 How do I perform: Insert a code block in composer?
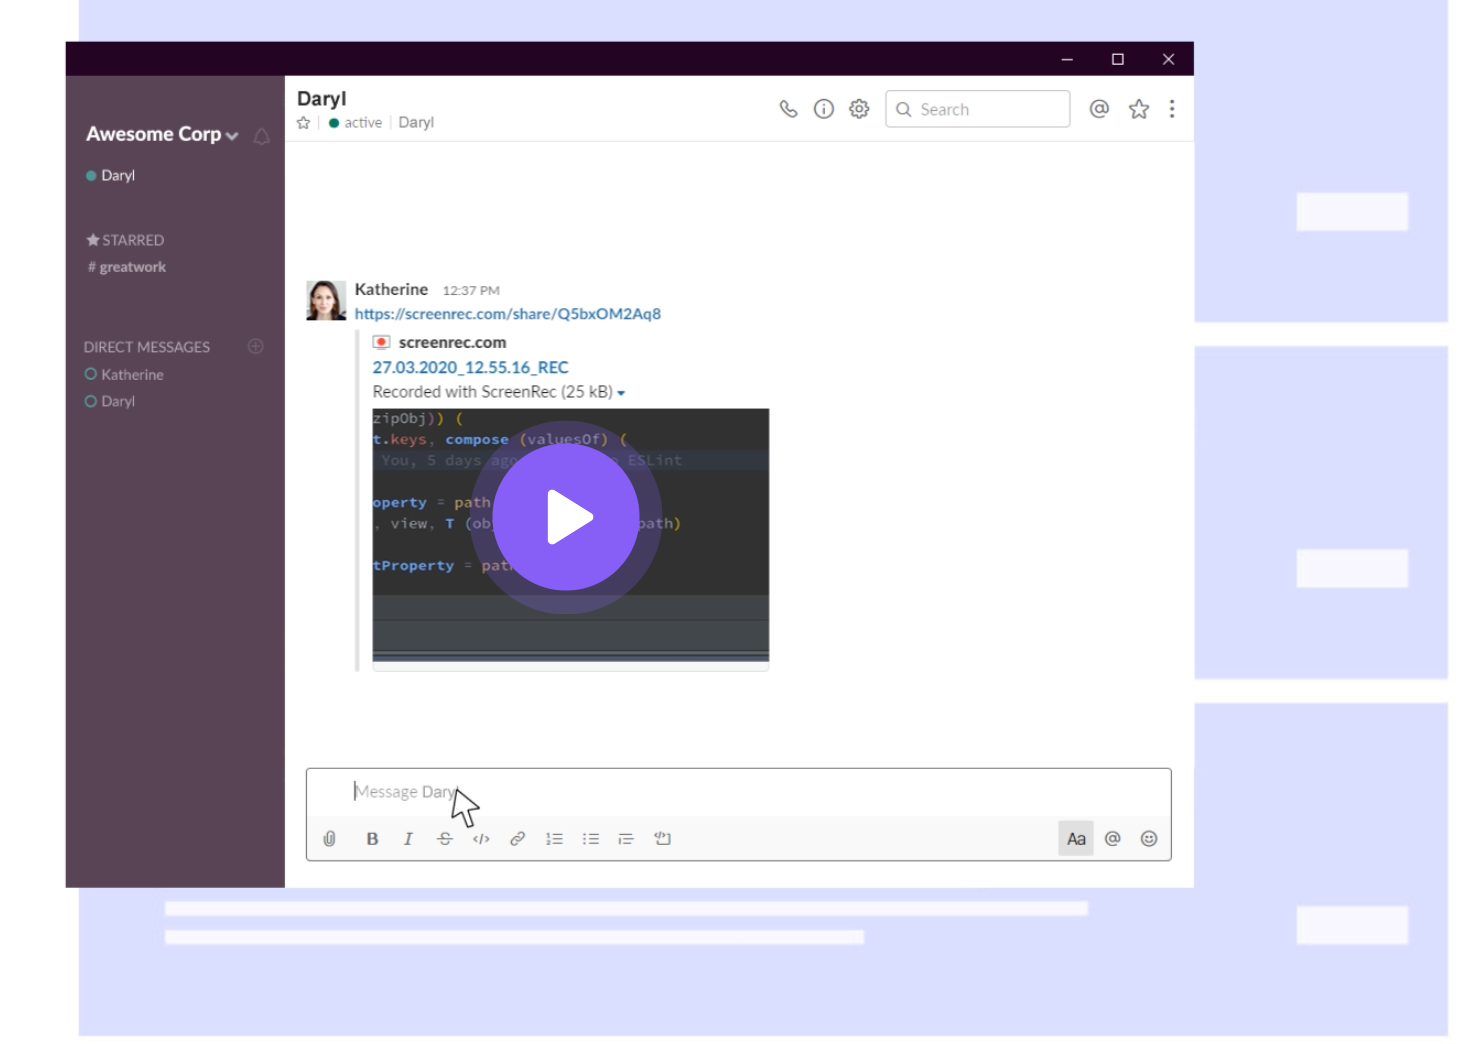662,839
